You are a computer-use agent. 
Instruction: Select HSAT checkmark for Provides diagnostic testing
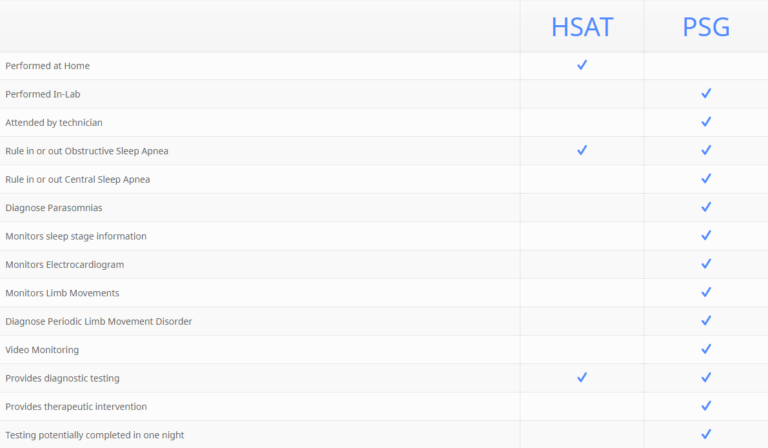[581, 378]
